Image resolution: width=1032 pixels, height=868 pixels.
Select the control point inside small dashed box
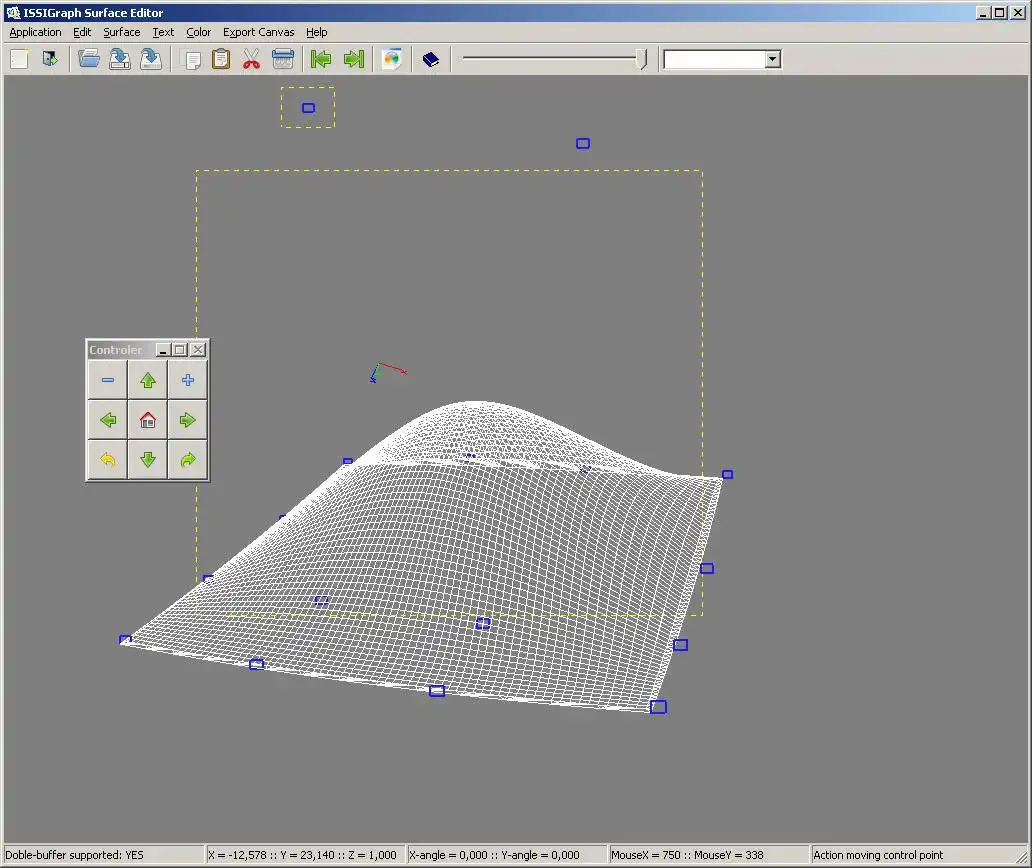tap(308, 108)
